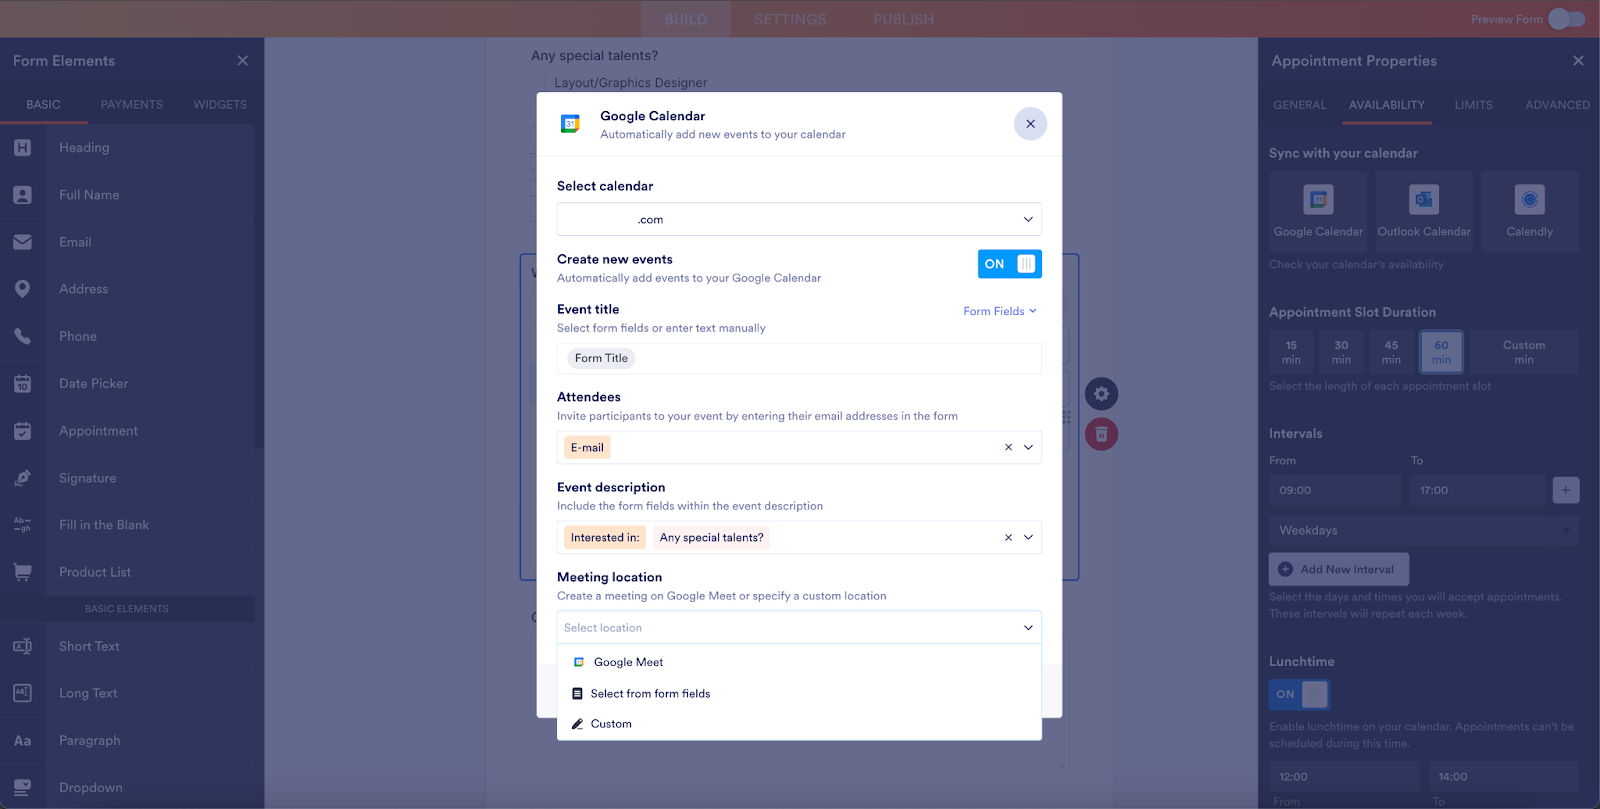Open the Weekdays interval dropdown
The height and width of the screenshot is (809, 1600).
click(x=1424, y=531)
